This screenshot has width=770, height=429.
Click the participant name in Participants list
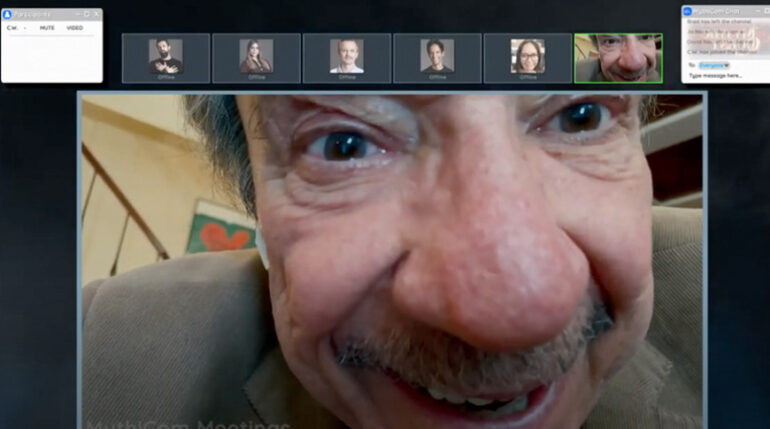point(12,28)
